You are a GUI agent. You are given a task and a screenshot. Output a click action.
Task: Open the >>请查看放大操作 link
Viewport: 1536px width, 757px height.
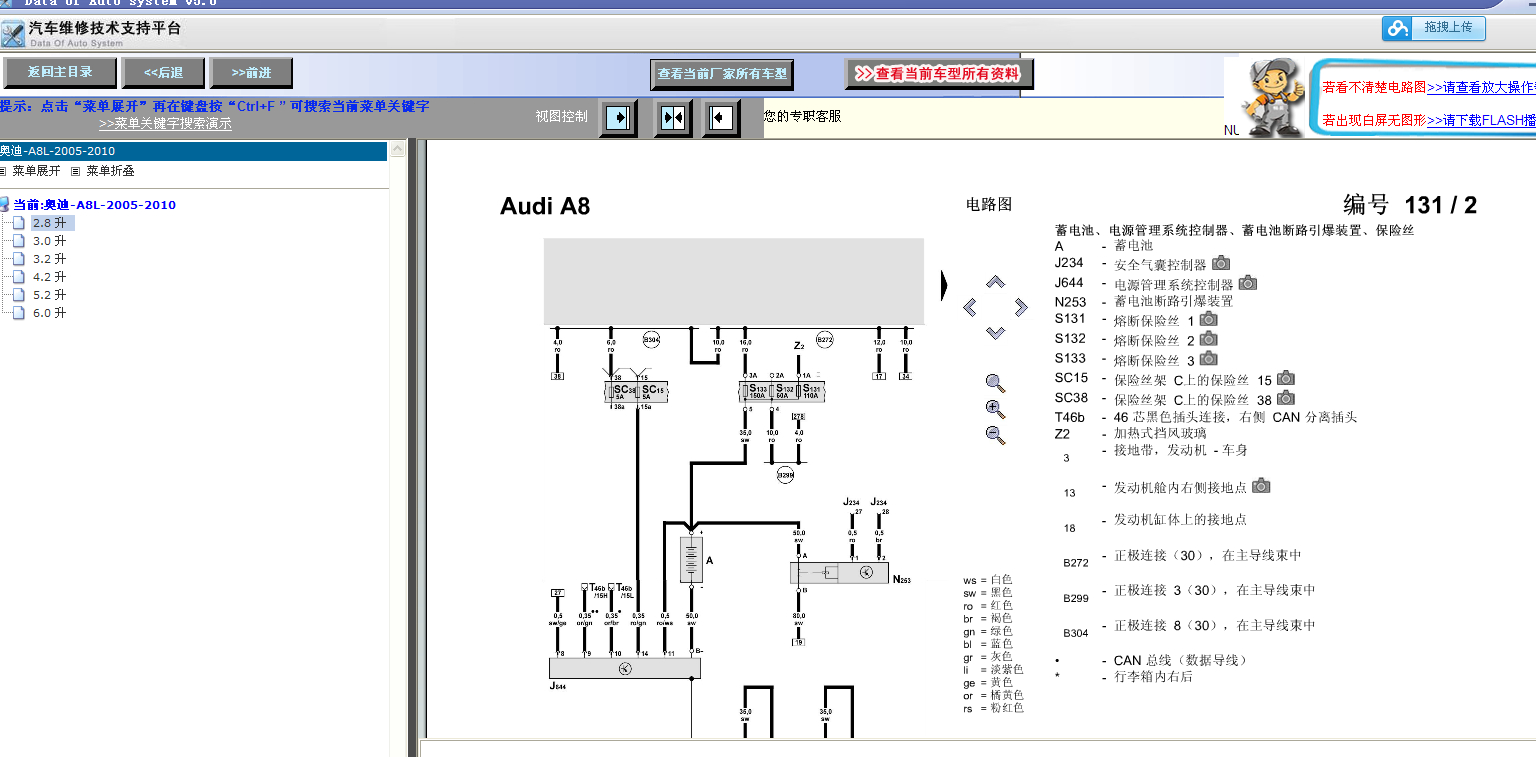[1481, 88]
